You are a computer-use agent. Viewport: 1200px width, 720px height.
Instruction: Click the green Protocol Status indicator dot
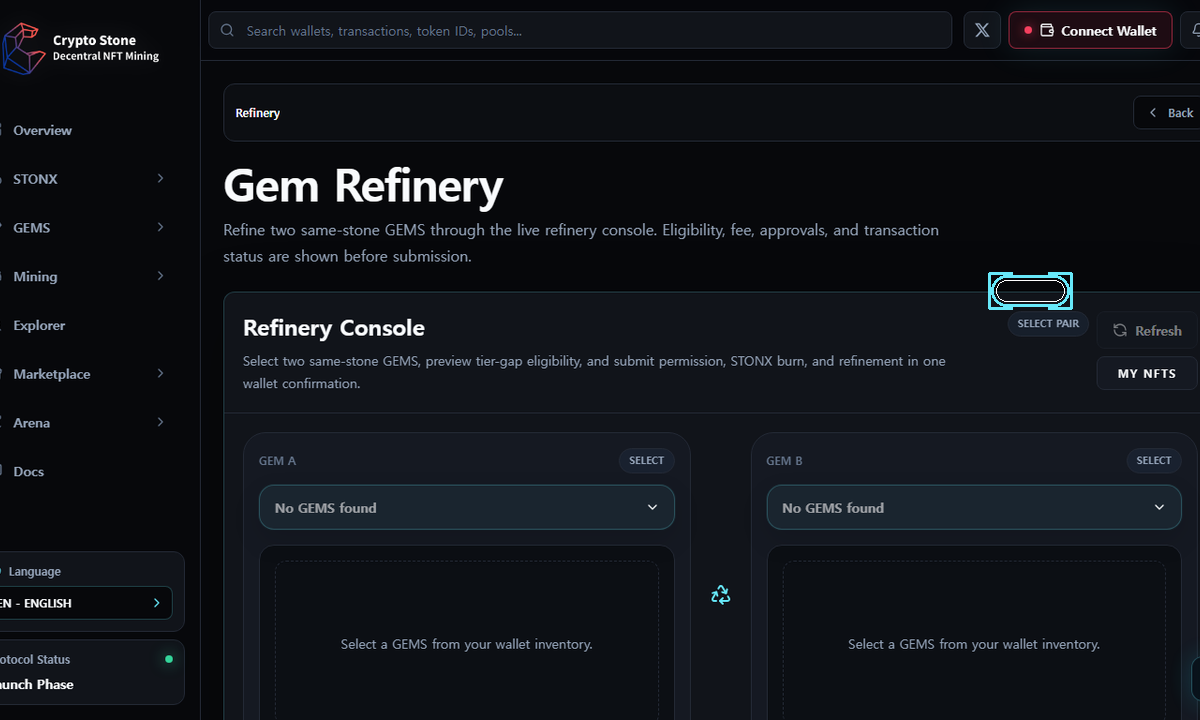(x=168, y=659)
